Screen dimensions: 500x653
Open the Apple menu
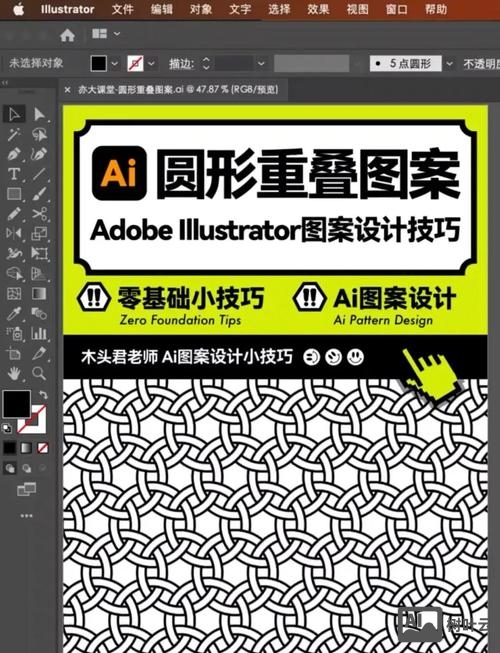click(x=18, y=9)
